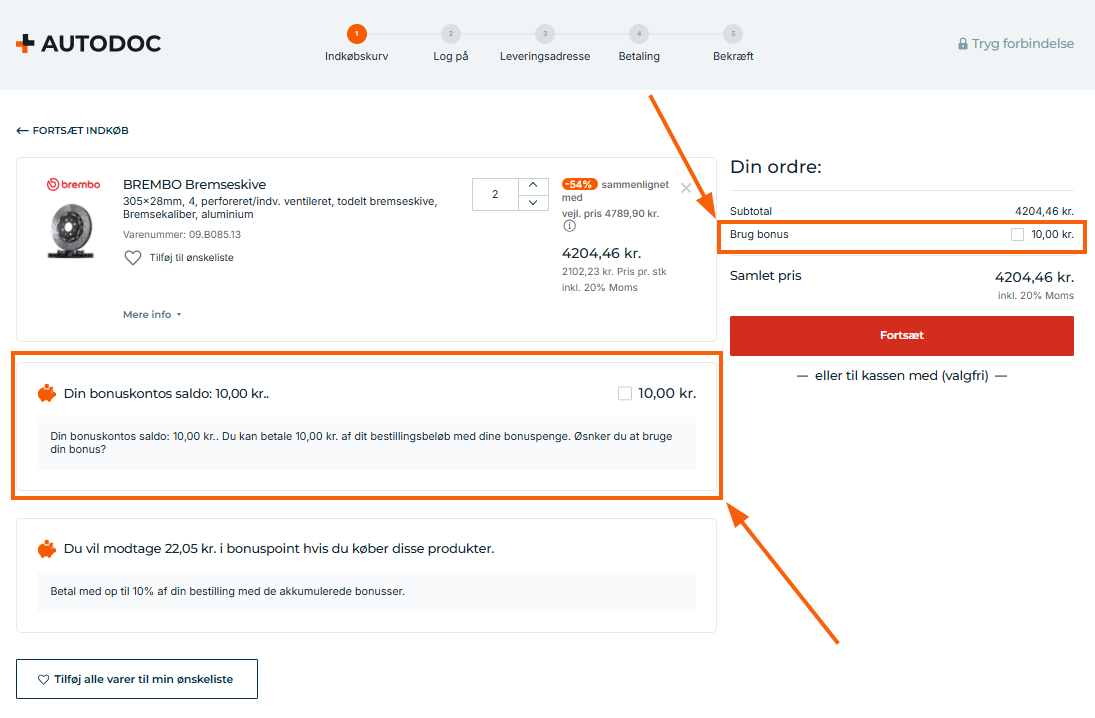Click Tilføj alle varer til min ønskeliste
Image resolution: width=1095 pixels, height=718 pixels.
137,679
